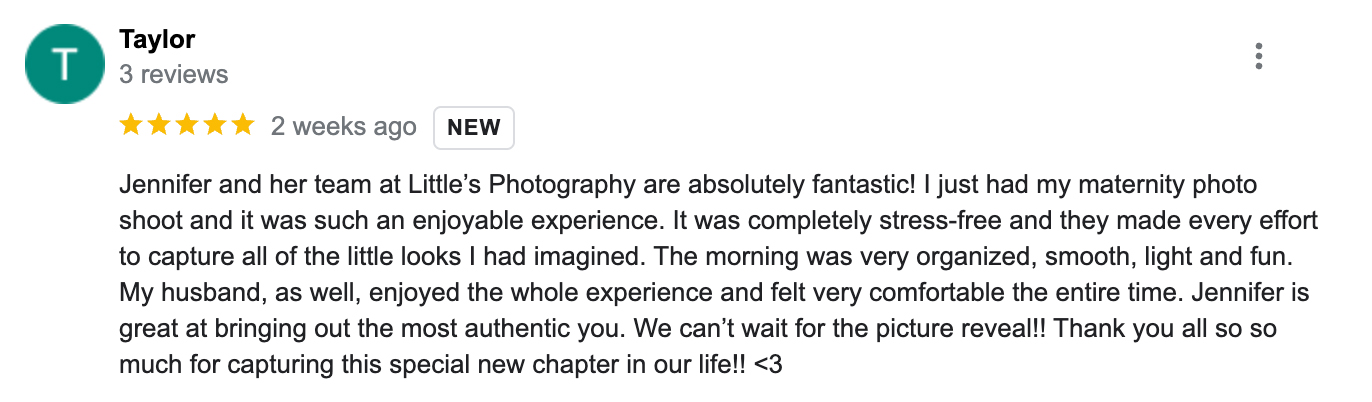Click the word "Jennifer" starting the review

161,185
